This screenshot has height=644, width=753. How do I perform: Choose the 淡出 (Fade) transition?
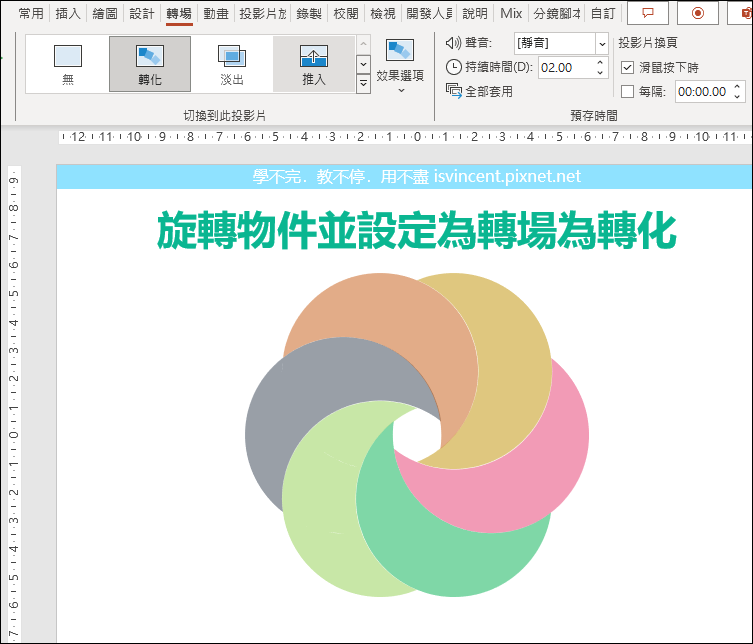point(232,64)
